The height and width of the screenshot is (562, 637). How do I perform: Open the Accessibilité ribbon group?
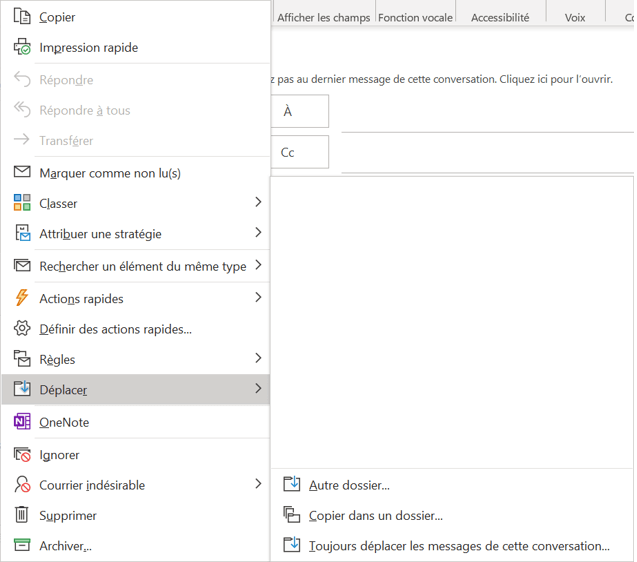point(500,17)
